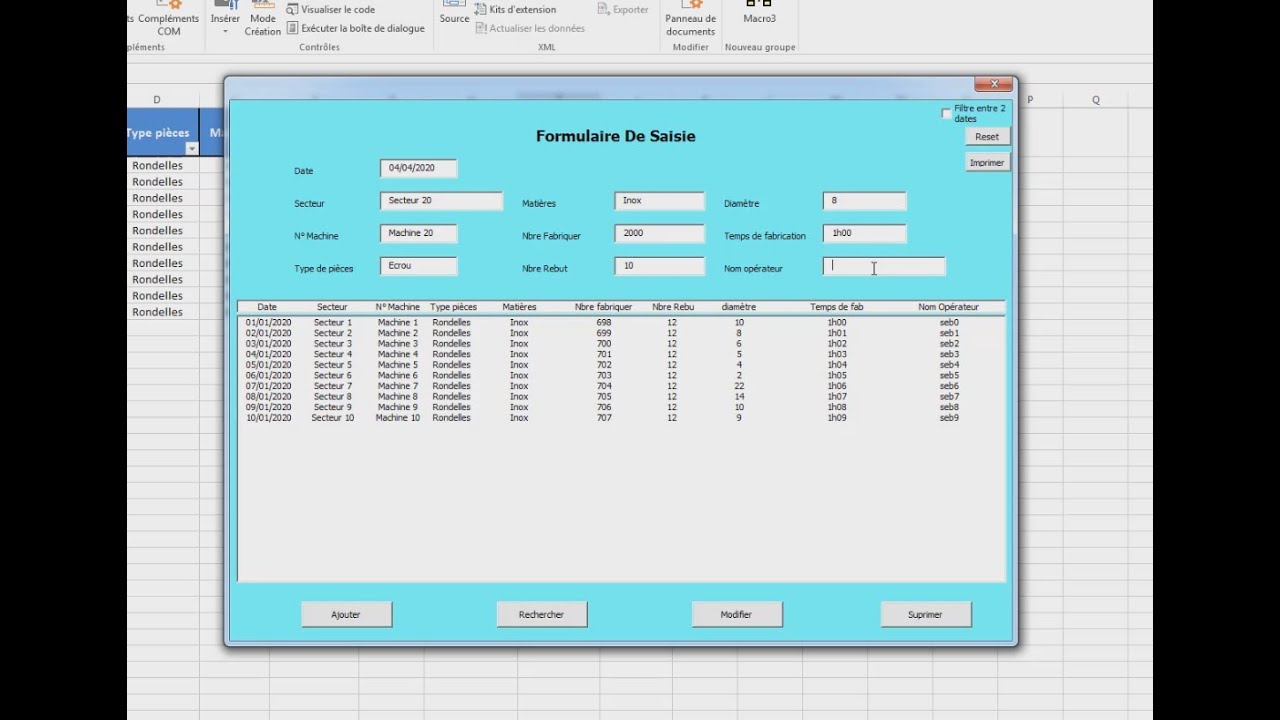
Task: Click Visualiser le code in ribbon
Action: (x=330, y=9)
